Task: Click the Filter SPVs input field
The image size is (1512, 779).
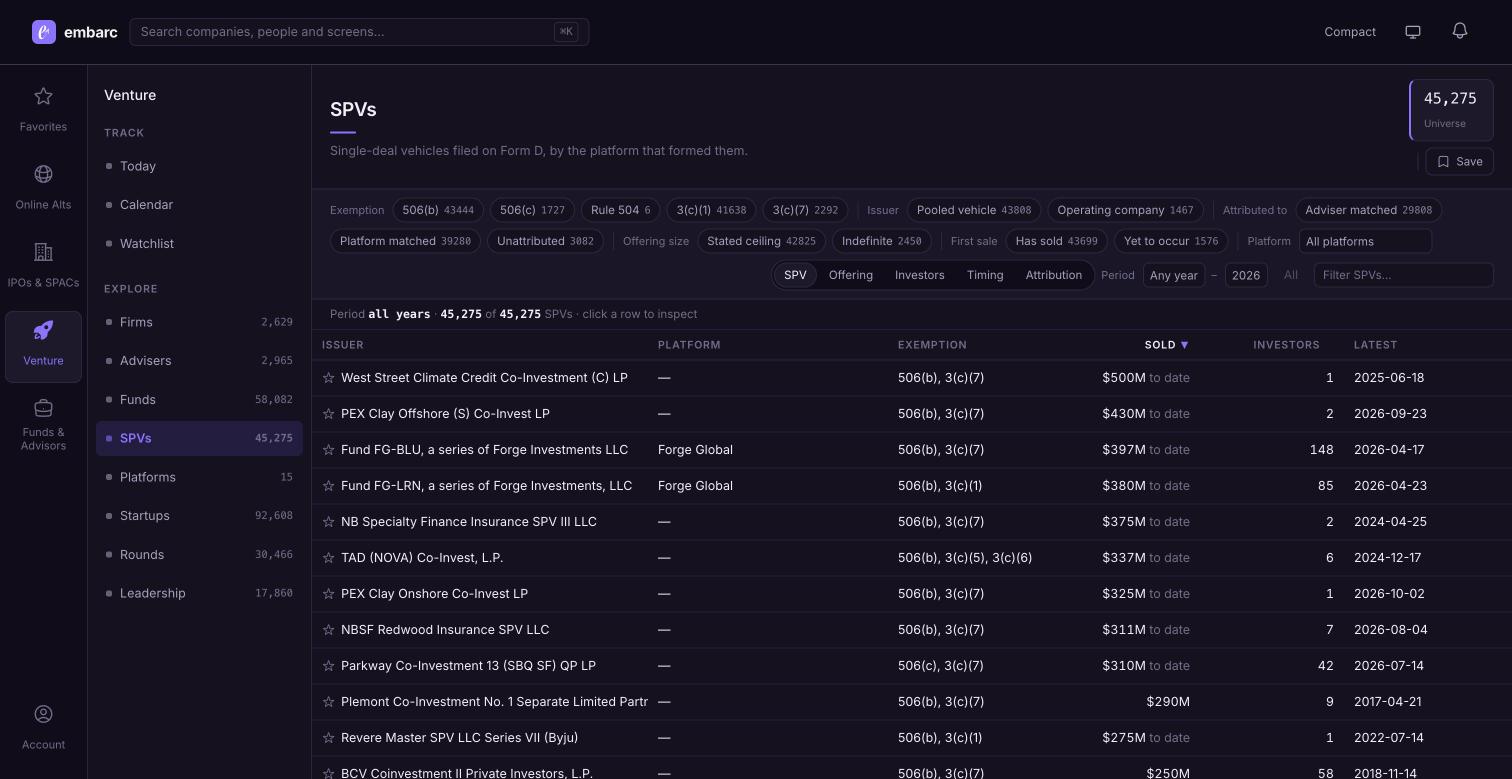Action: (1404, 275)
